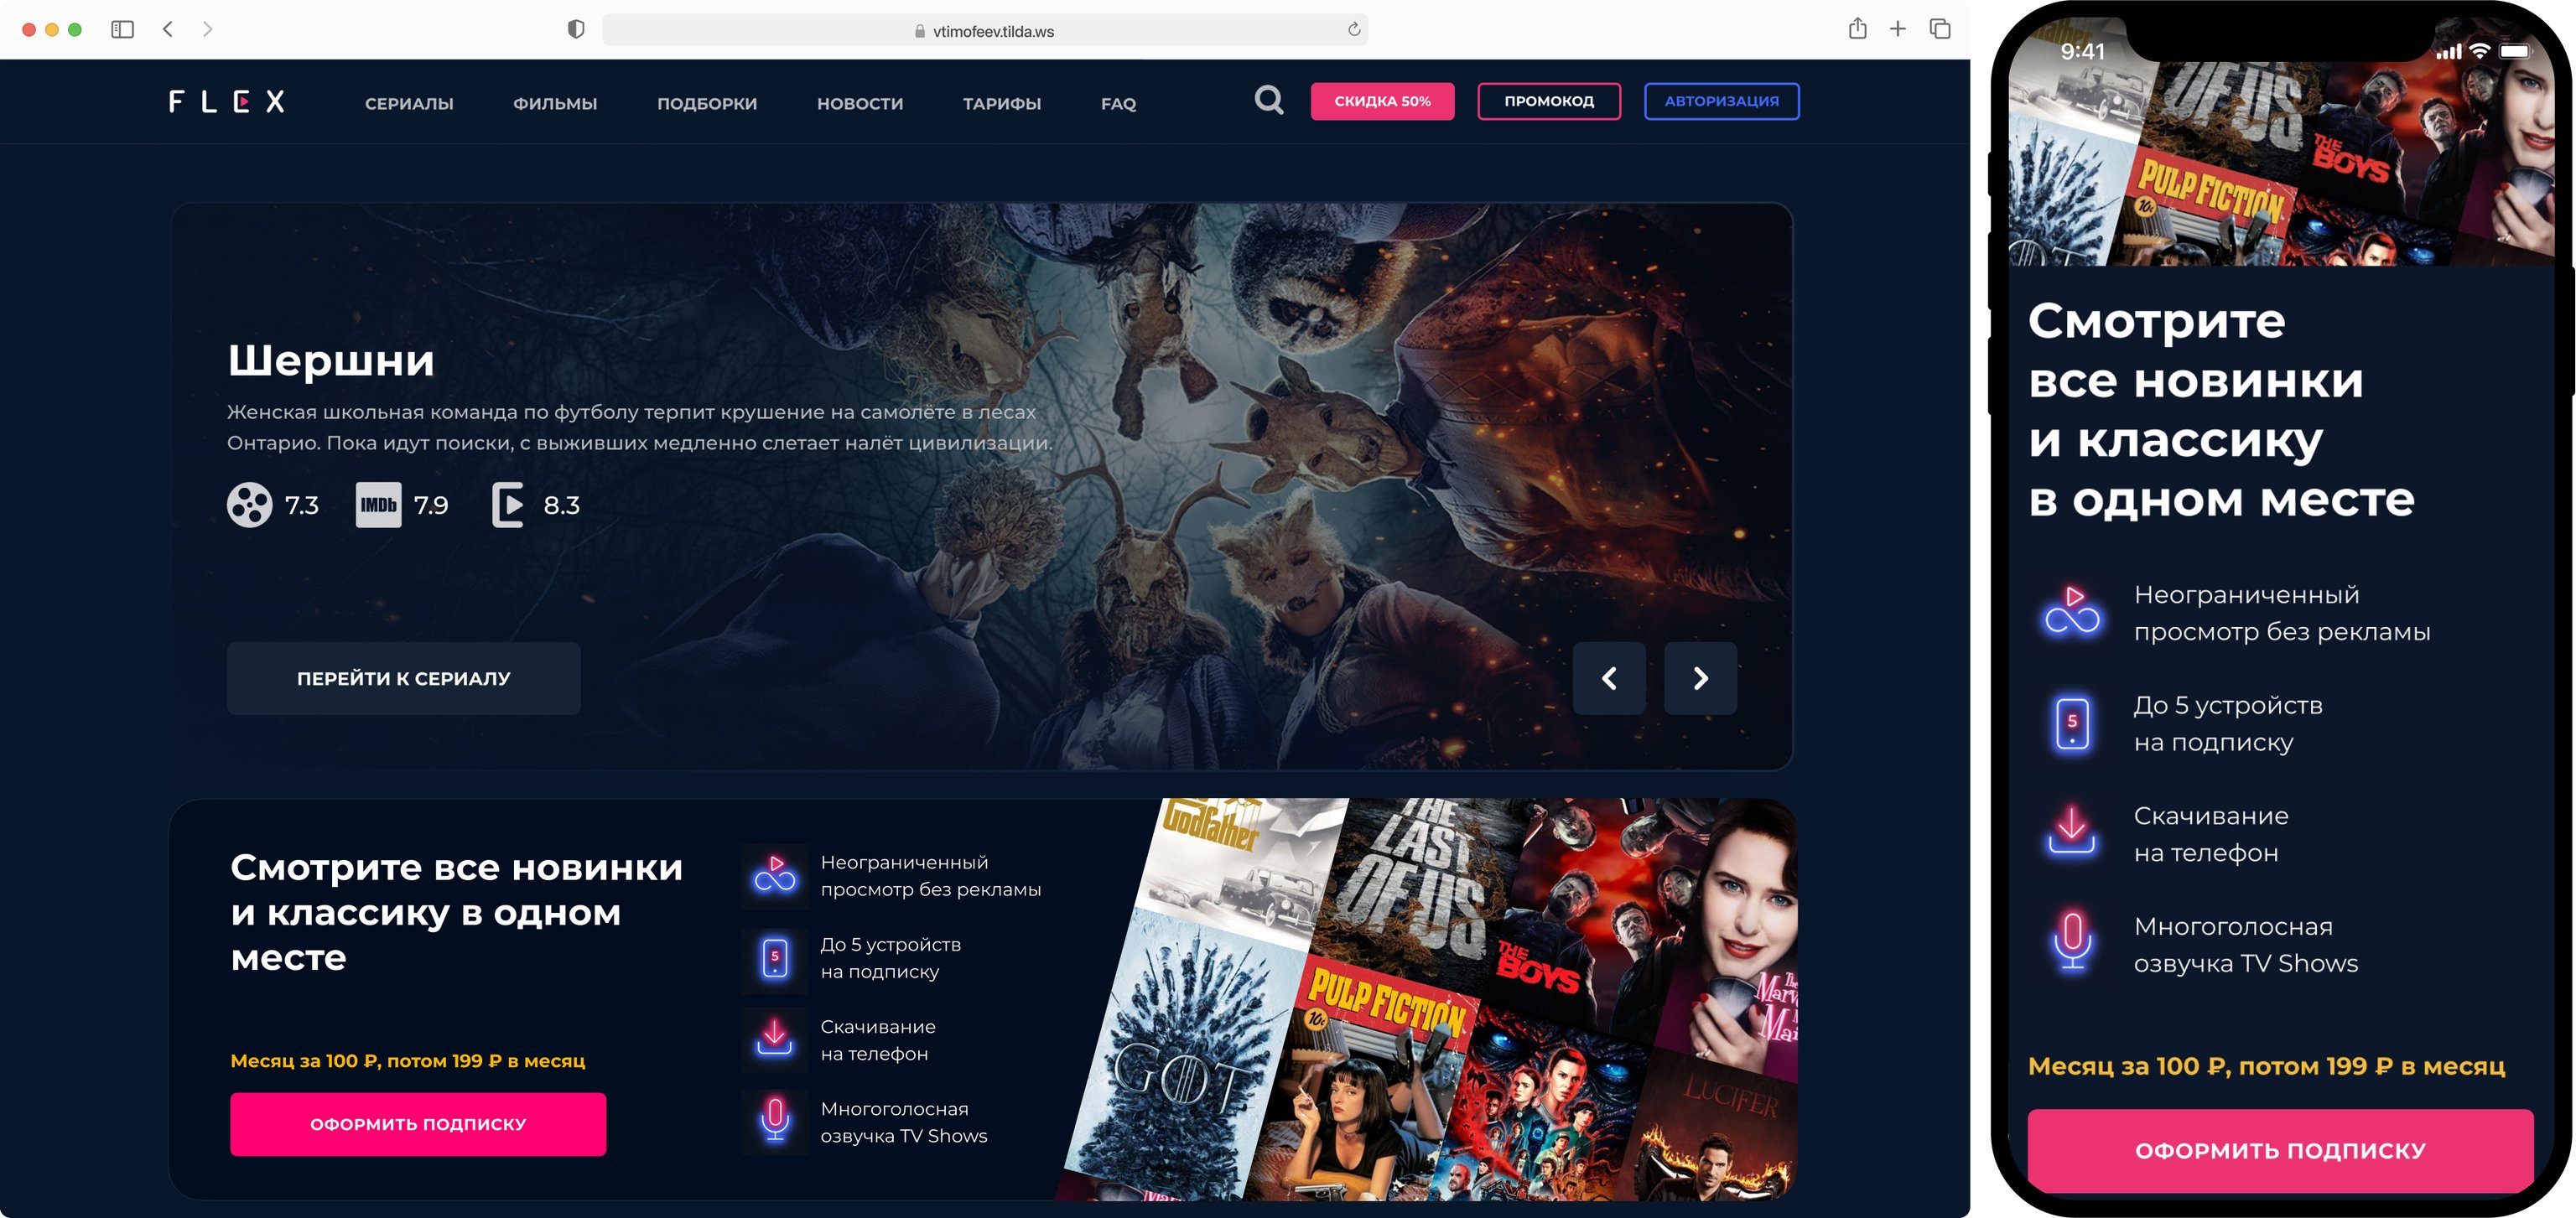Toggle the Safari sidebar icon

pyautogui.click(x=122, y=30)
